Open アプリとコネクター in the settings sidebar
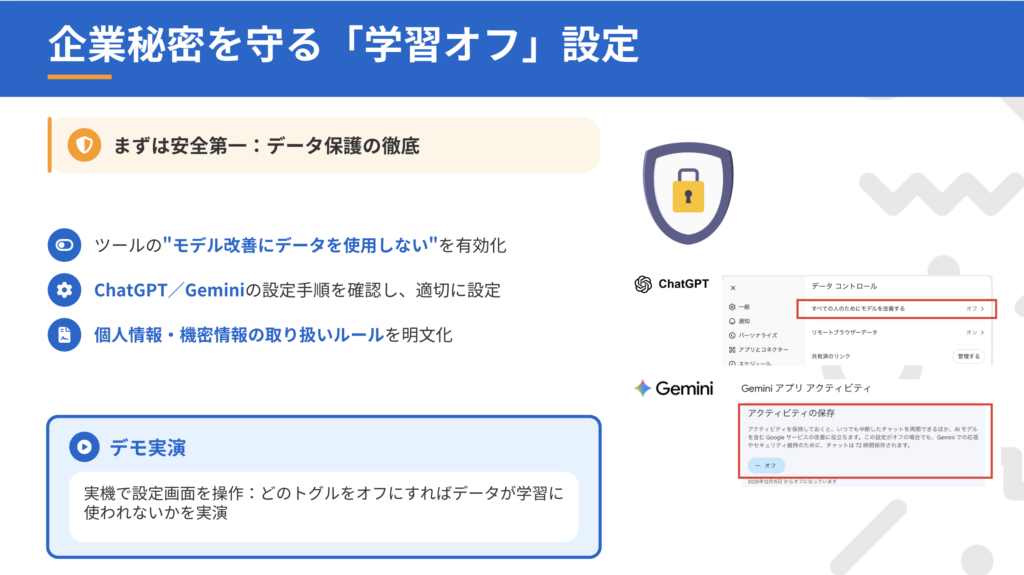Image resolution: width=1024 pixels, height=575 pixels. tap(758, 350)
